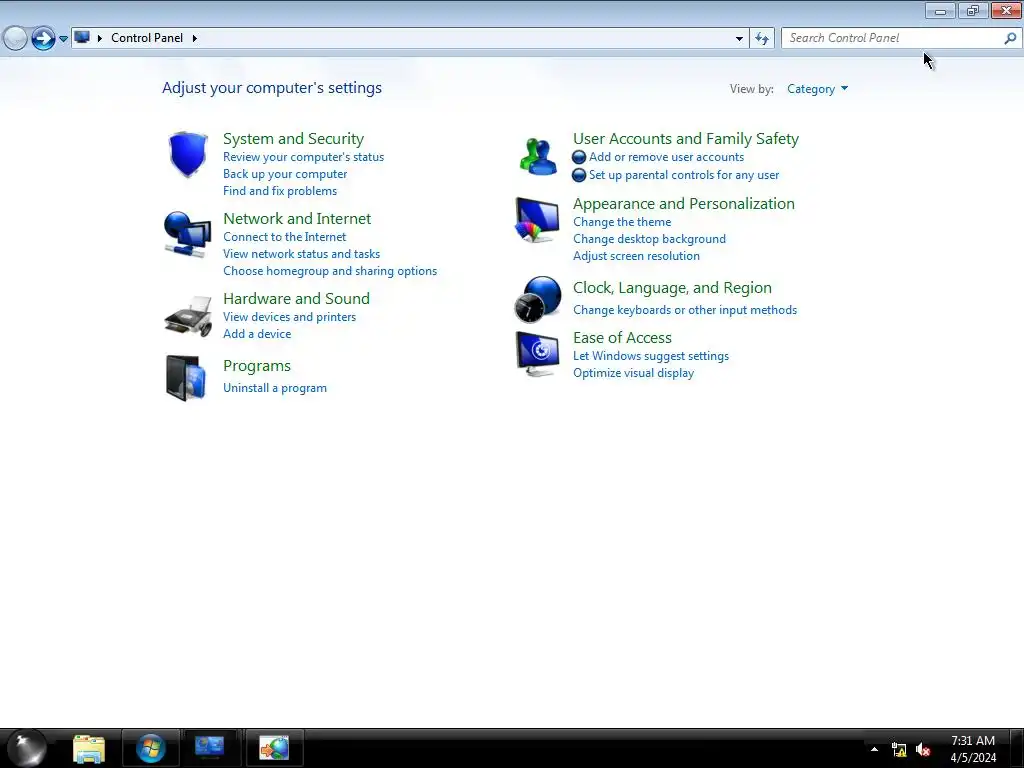Click the Control Panel breadcrumb text
Screen dimensions: 1024x768
tap(147, 38)
